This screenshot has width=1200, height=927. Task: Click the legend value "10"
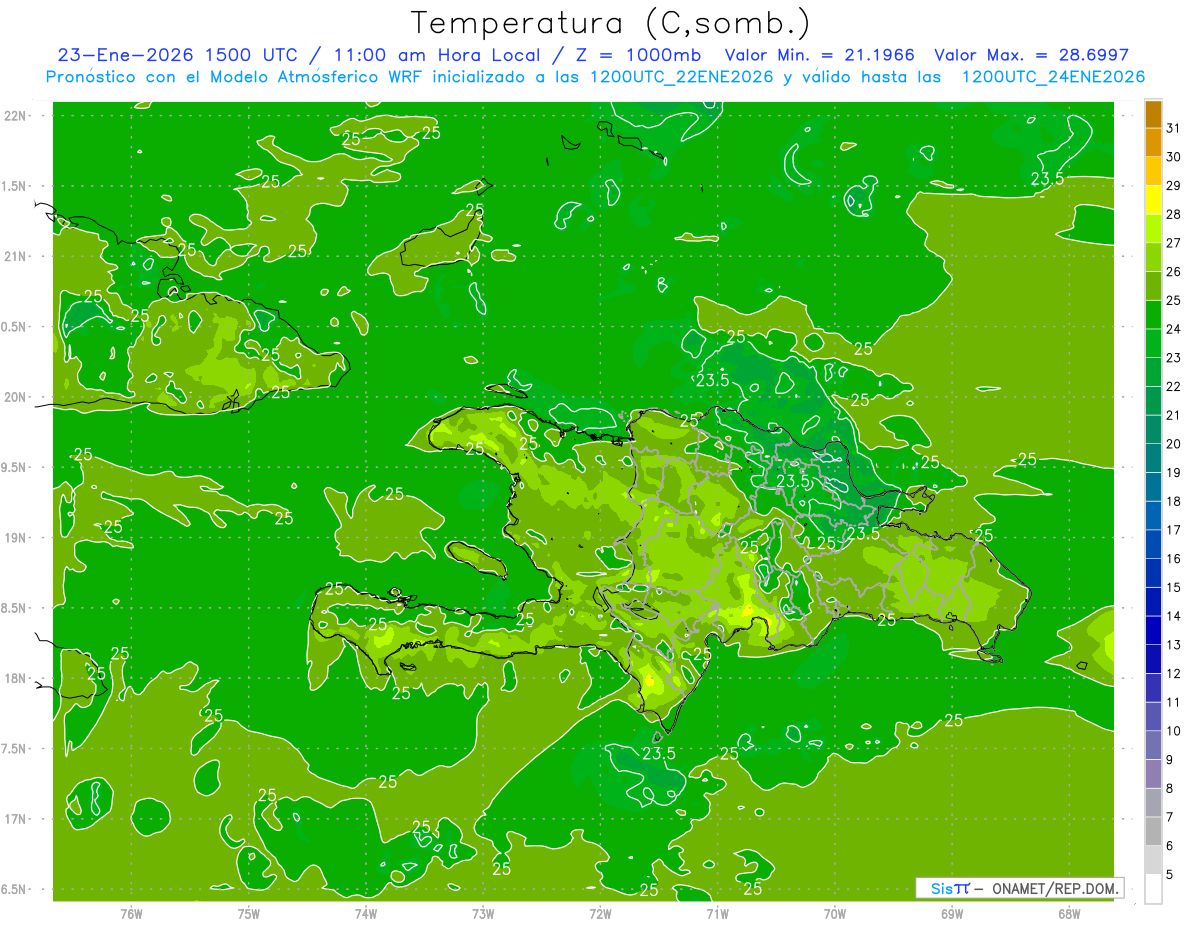tap(1174, 731)
